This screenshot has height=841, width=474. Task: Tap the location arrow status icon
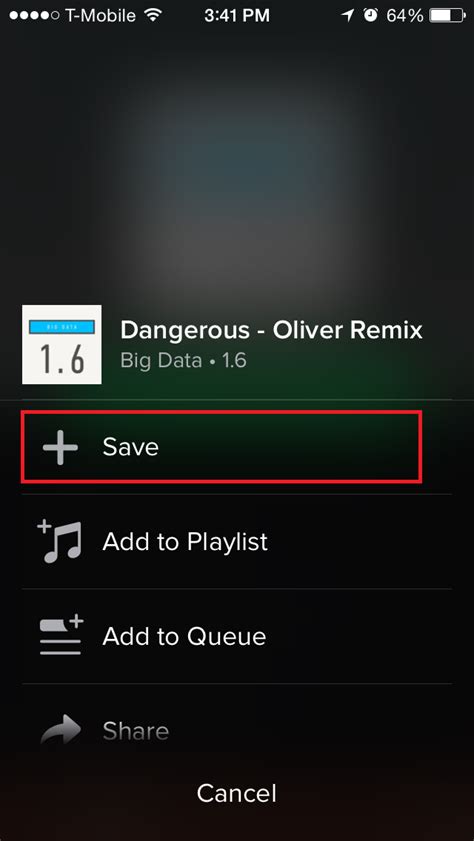coord(348,16)
